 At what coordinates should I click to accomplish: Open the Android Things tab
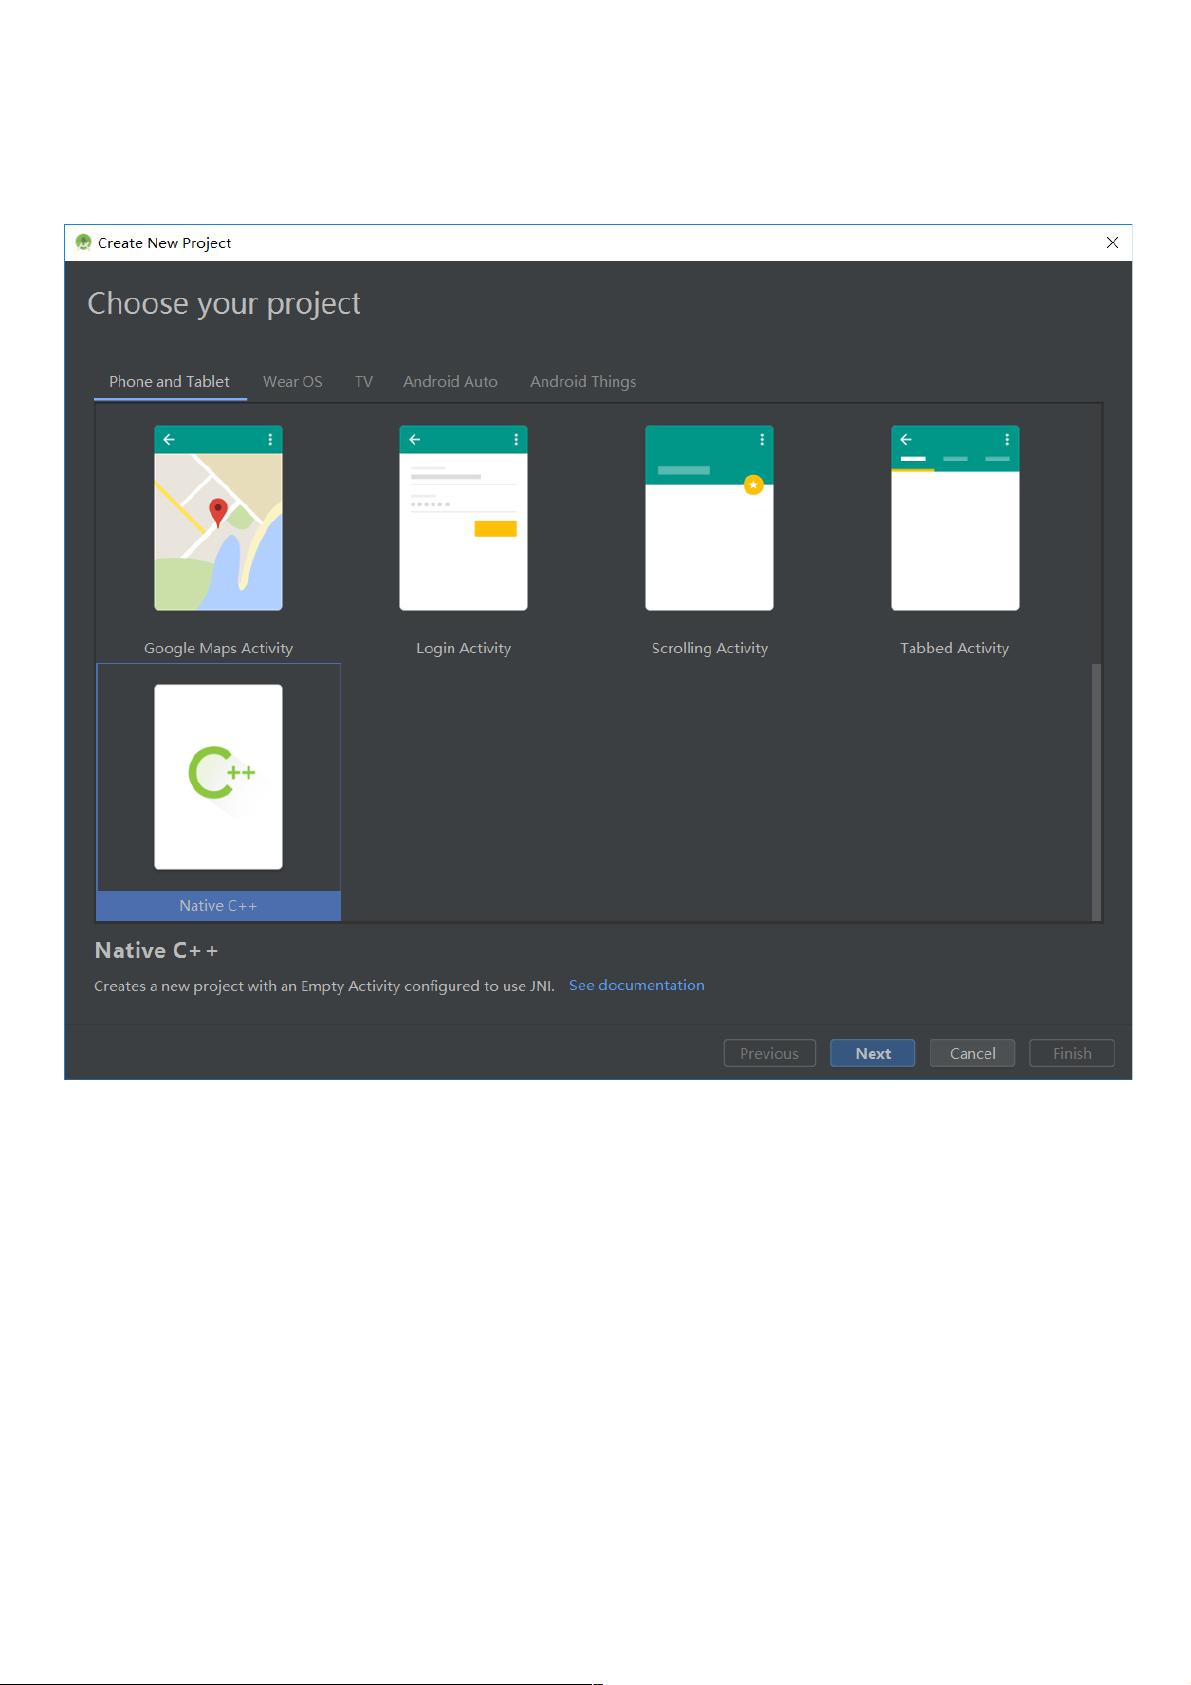(583, 382)
